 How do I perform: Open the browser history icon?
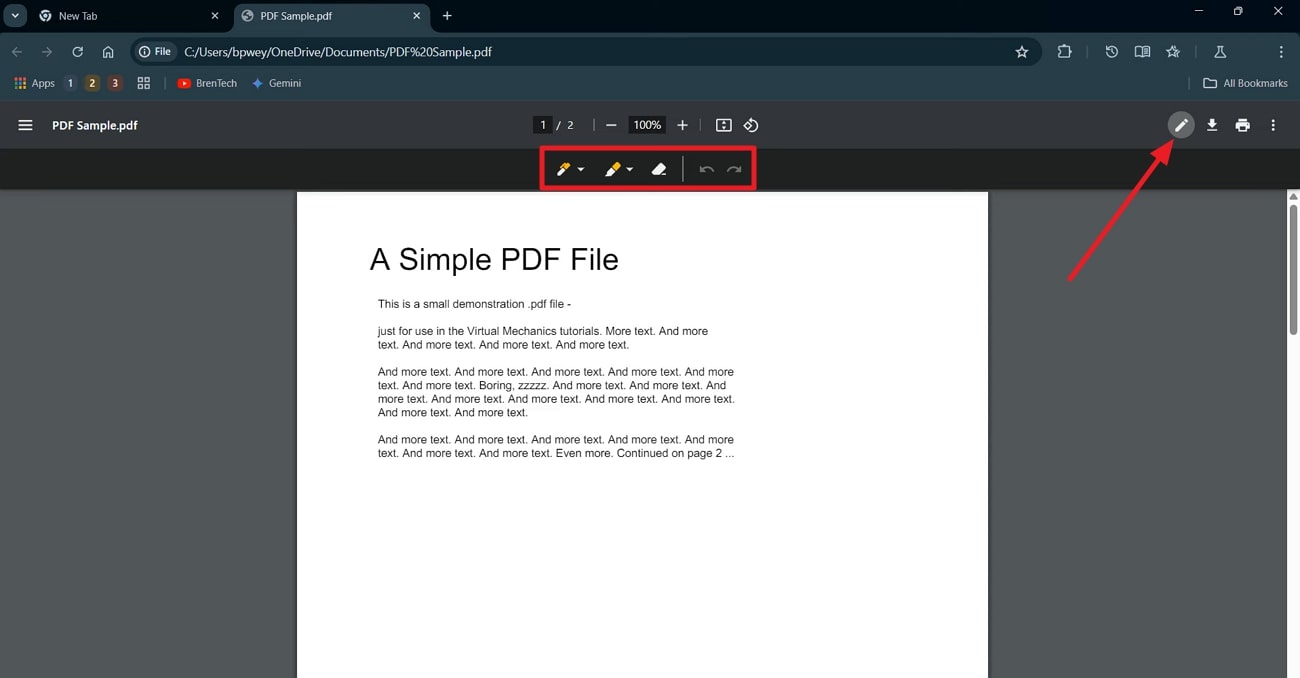(1111, 52)
